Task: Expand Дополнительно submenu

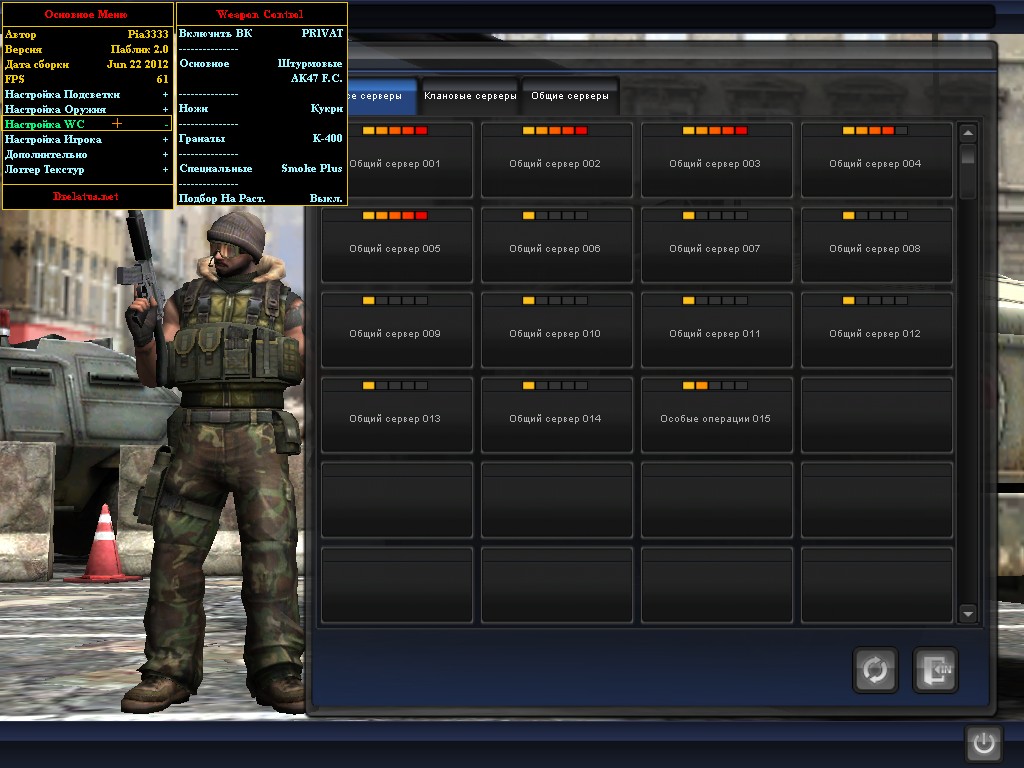Action: coord(86,154)
